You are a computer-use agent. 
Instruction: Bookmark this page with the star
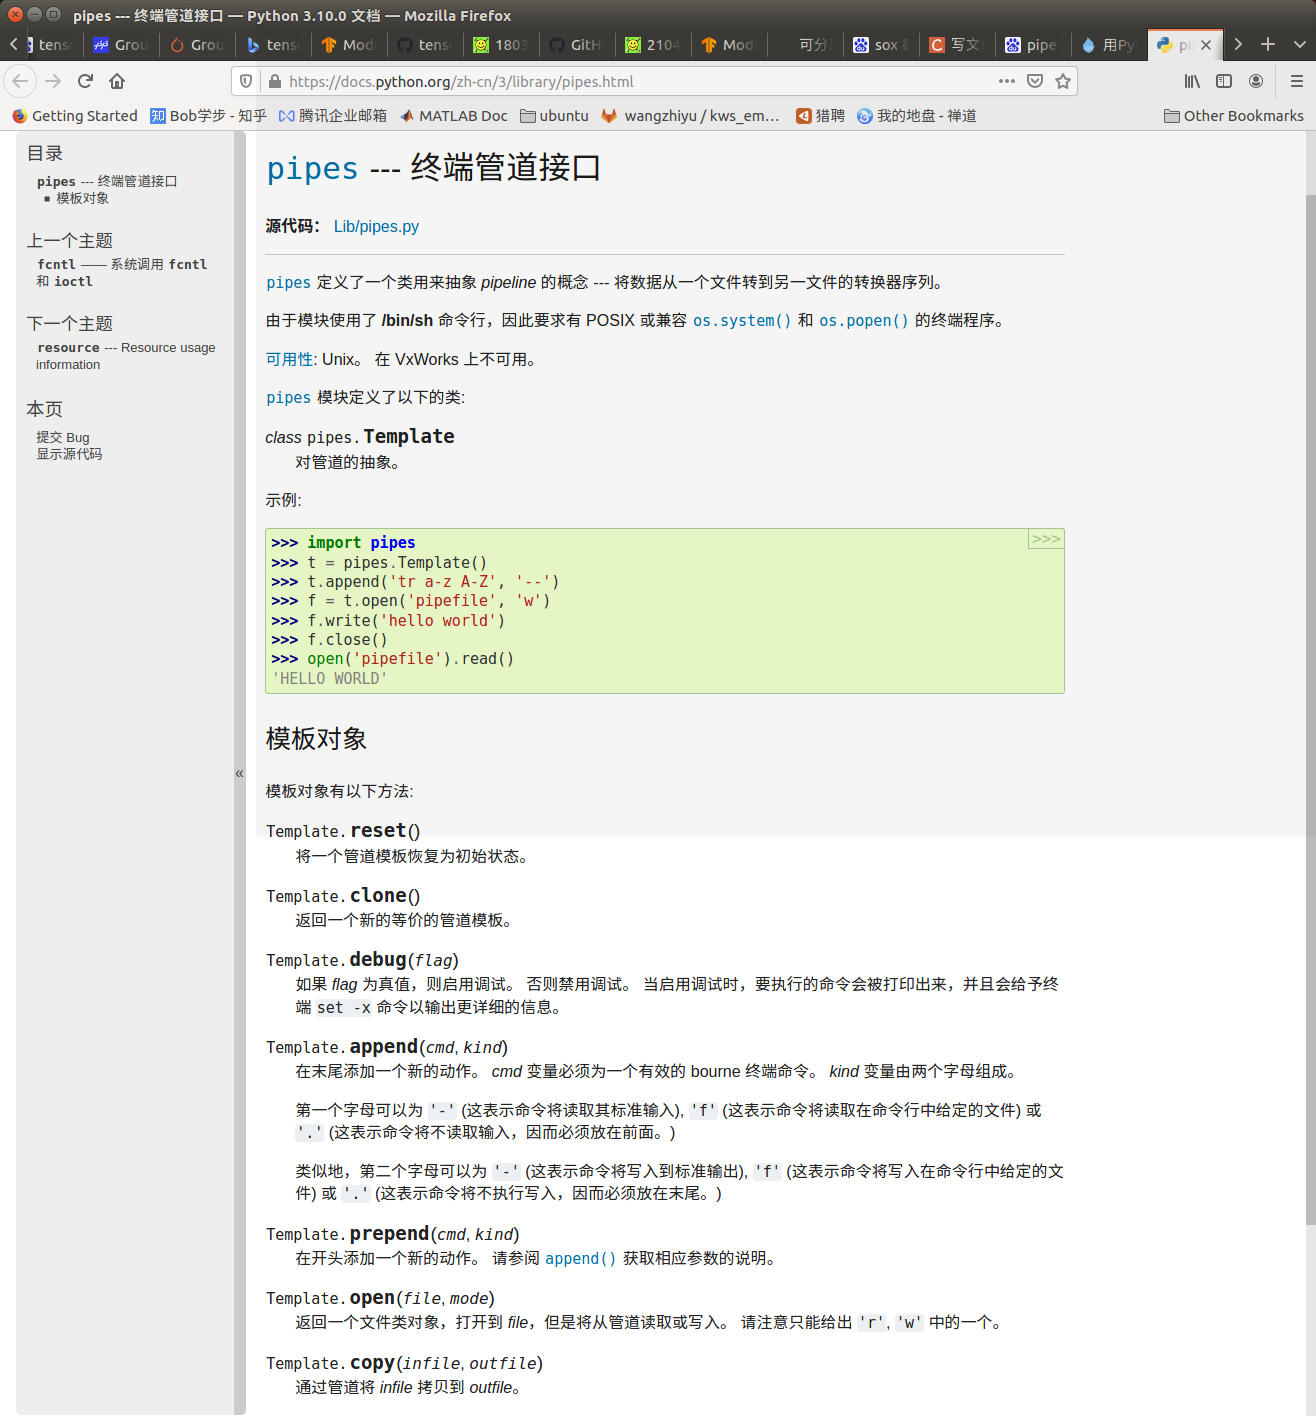[1063, 81]
